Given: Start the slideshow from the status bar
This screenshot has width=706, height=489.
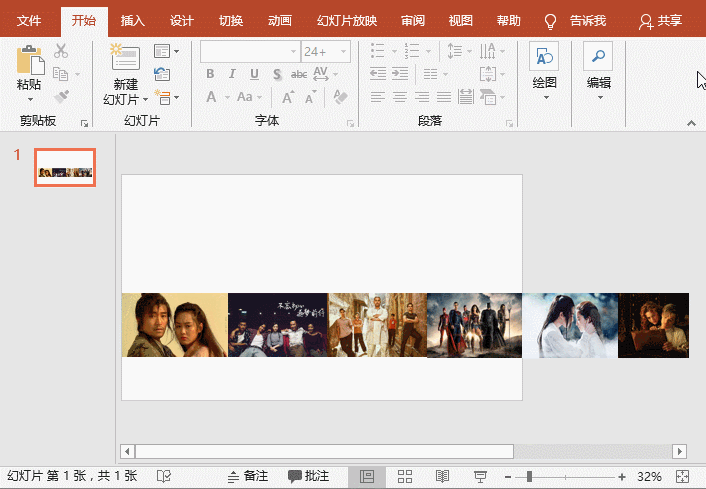Looking at the screenshot, I should [x=480, y=477].
